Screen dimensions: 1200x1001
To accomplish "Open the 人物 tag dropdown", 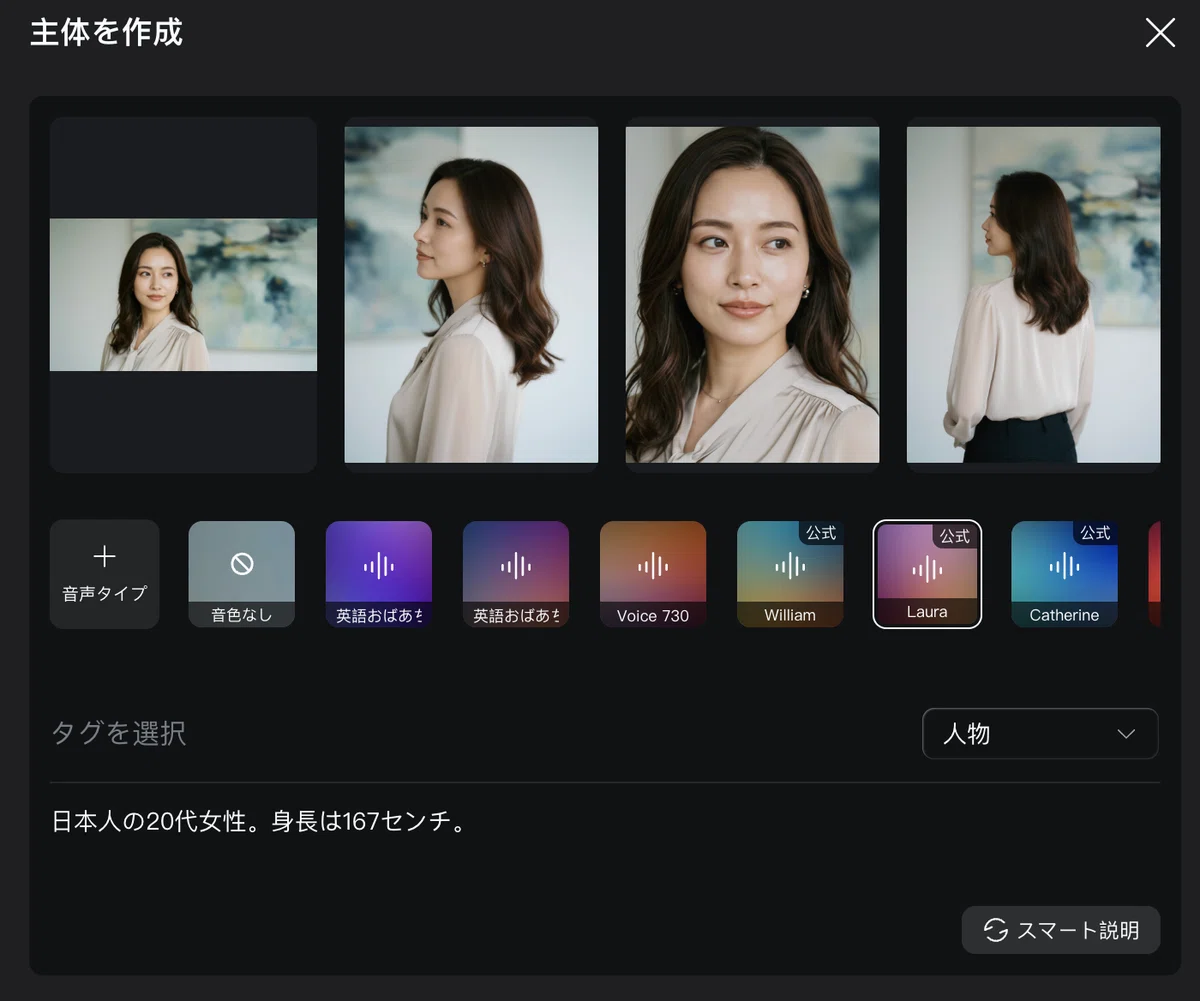I will point(1040,734).
